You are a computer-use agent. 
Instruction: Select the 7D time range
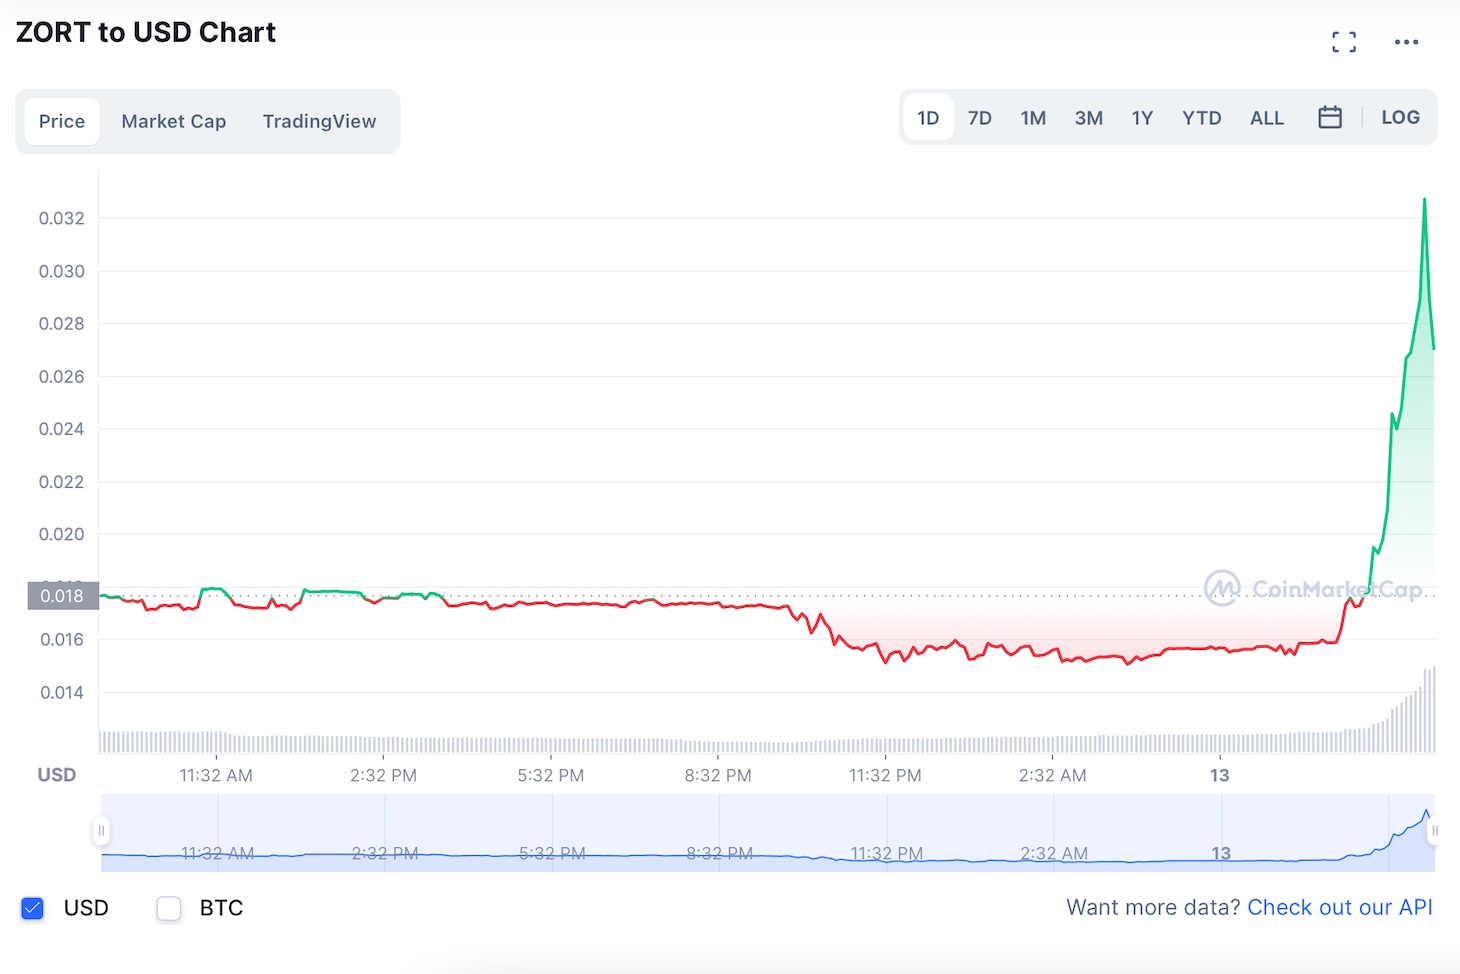[x=980, y=118]
